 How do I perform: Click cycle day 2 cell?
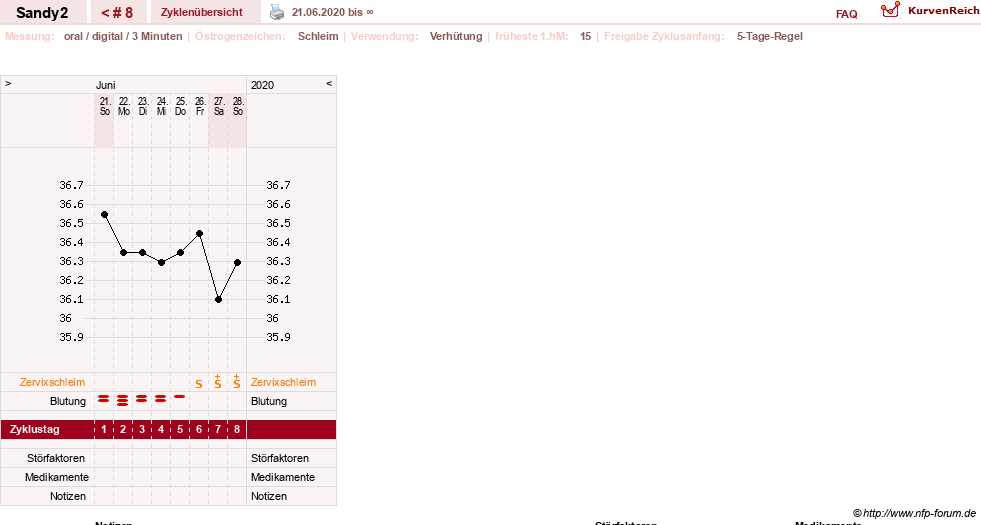123,430
